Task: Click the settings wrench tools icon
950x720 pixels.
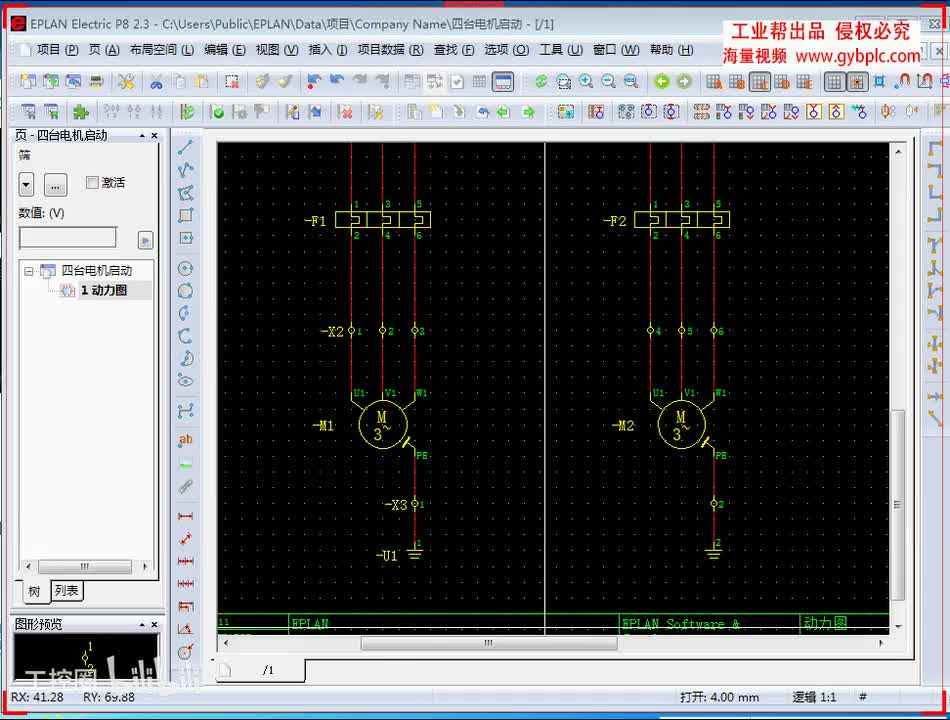Action: 126,82
